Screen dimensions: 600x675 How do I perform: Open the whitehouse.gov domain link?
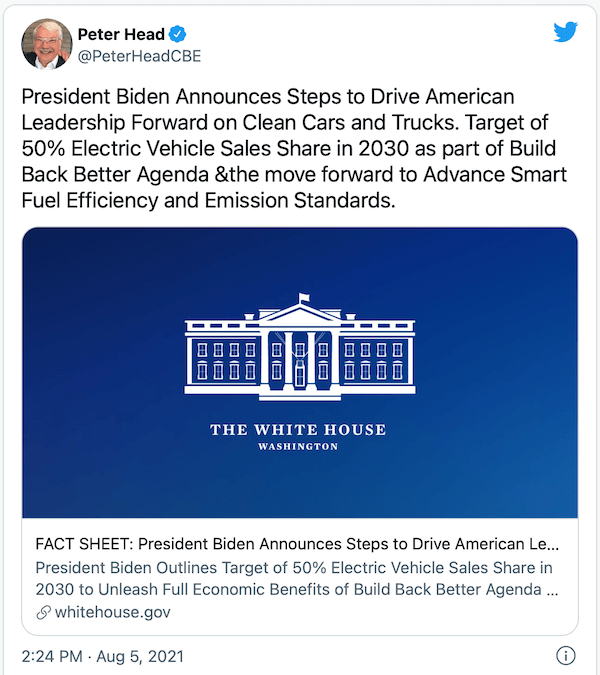click(x=112, y=610)
